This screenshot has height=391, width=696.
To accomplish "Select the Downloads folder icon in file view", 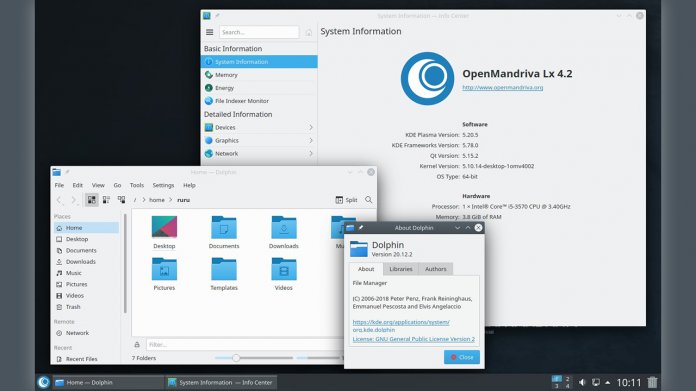I will (284, 227).
